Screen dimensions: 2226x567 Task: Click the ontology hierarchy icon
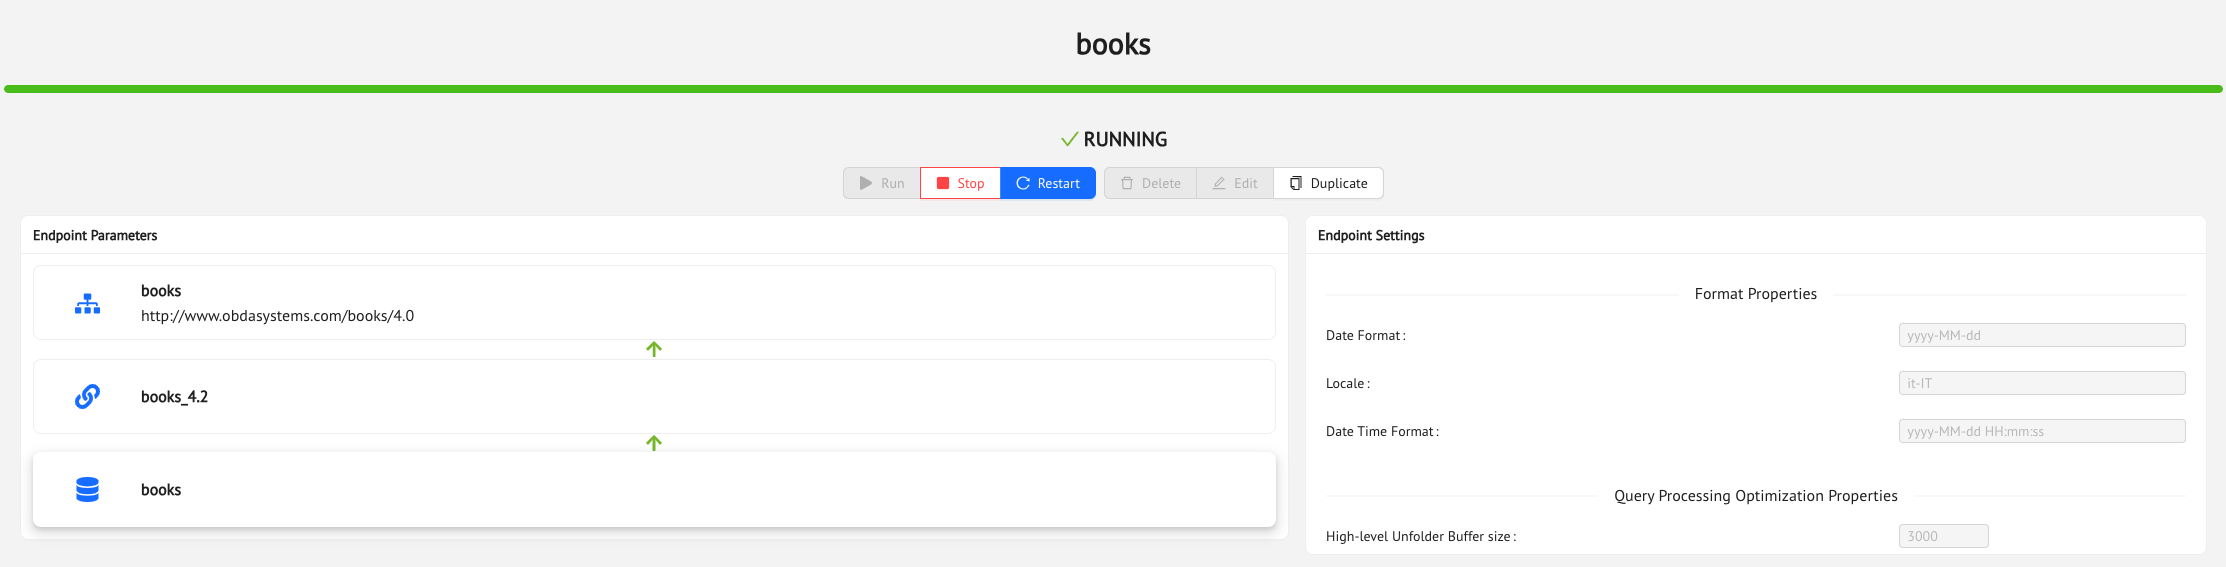click(87, 303)
